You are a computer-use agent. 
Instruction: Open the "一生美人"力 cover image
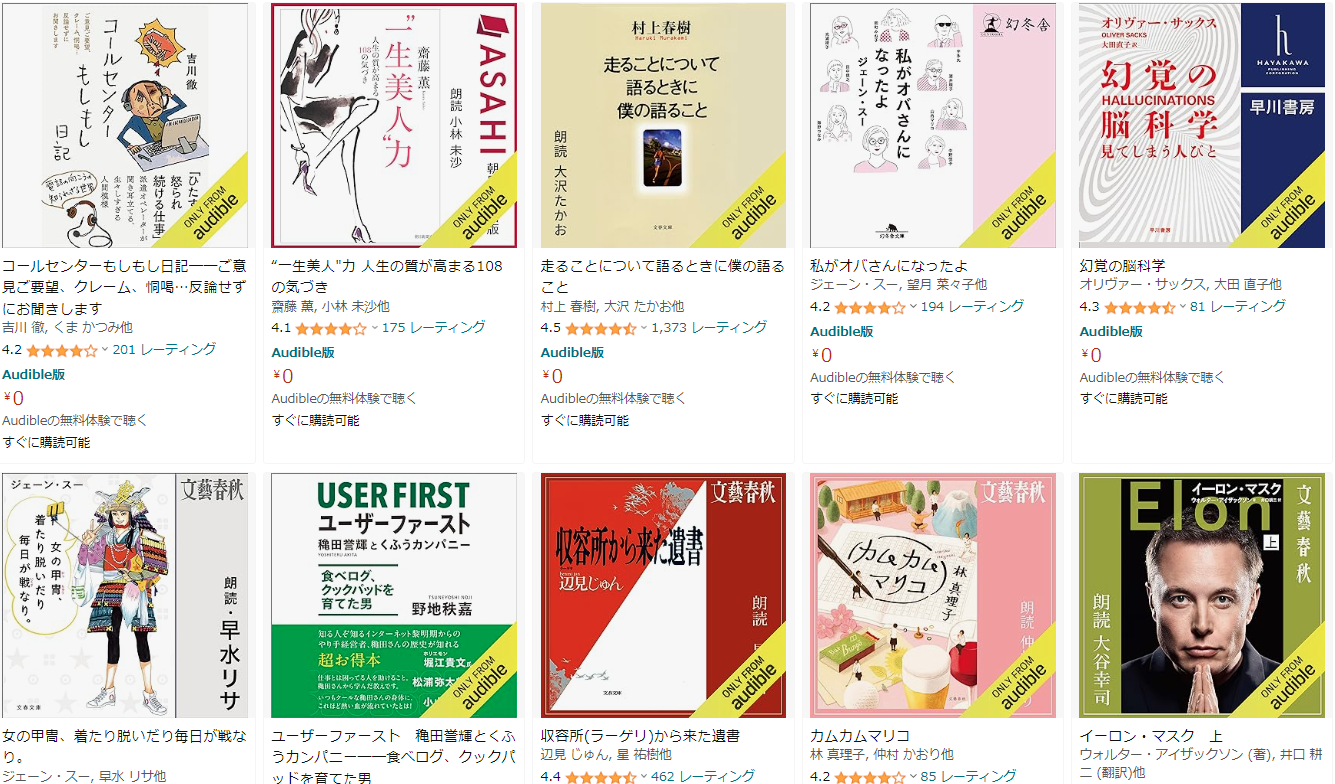tap(394, 125)
